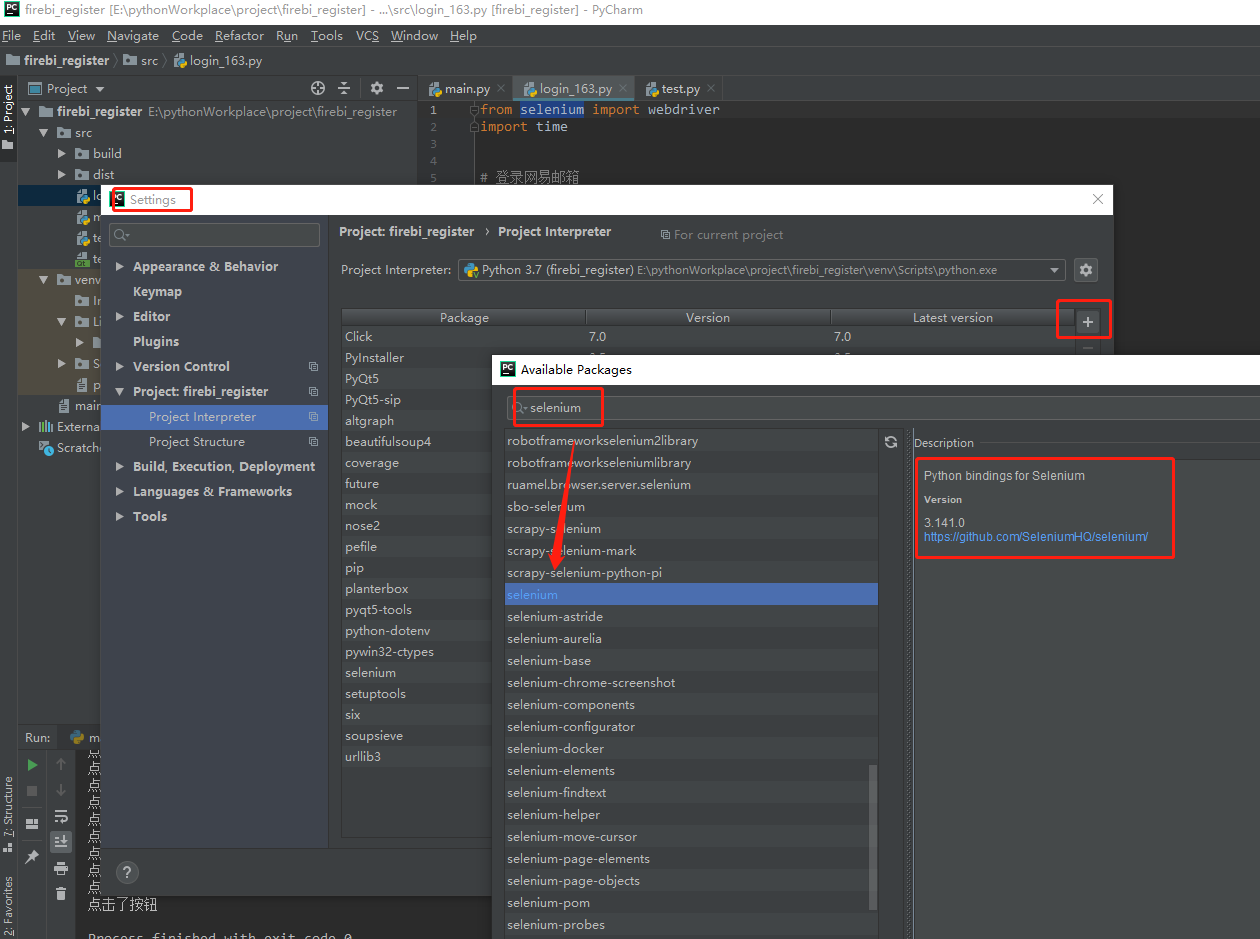Select Keymap in the Settings tree
This screenshot has height=939, width=1260.
pyautogui.click(x=157, y=292)
